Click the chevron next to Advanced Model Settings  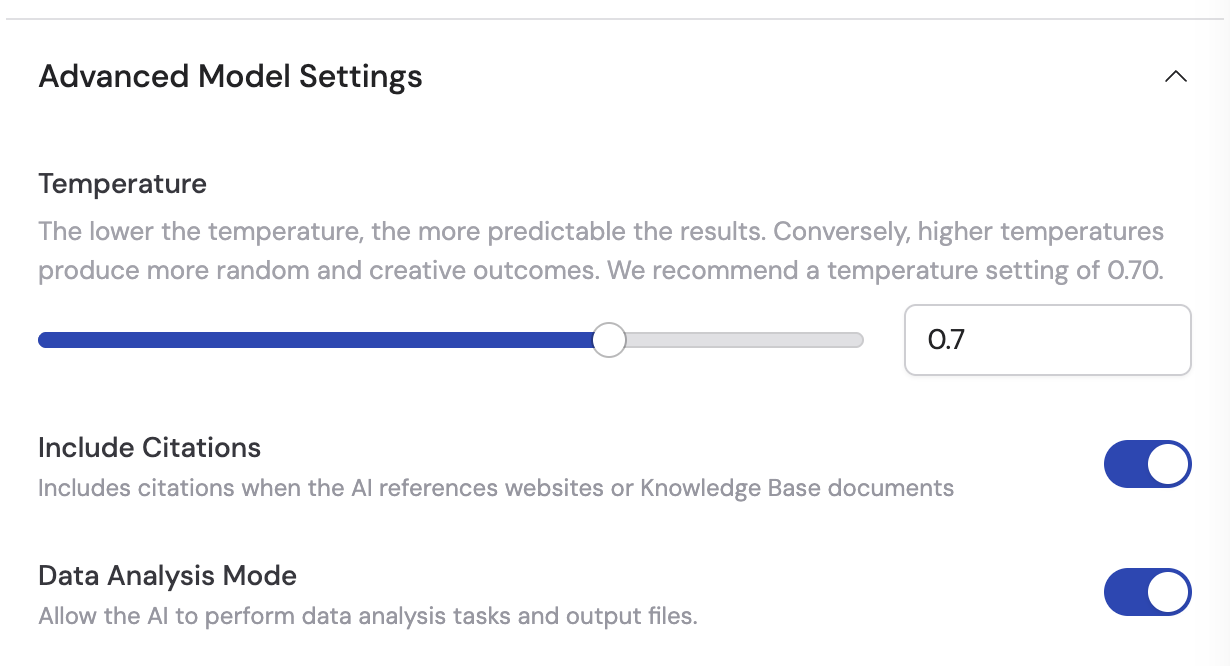click(1177, 76)
